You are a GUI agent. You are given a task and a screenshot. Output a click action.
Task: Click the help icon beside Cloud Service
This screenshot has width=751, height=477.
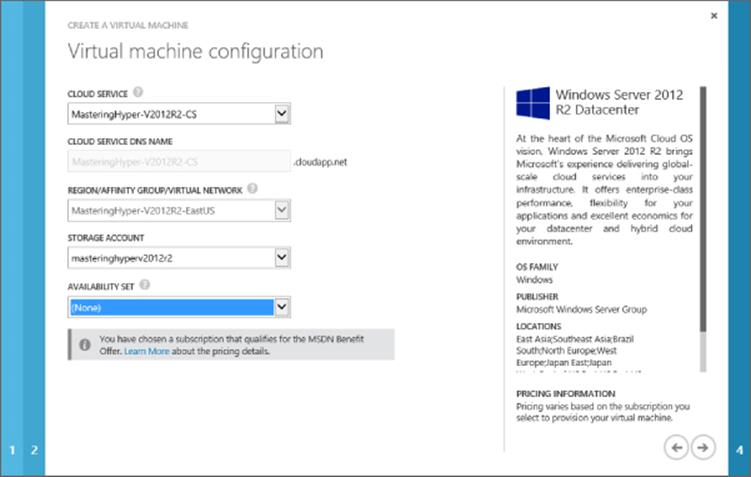(138, 92)
